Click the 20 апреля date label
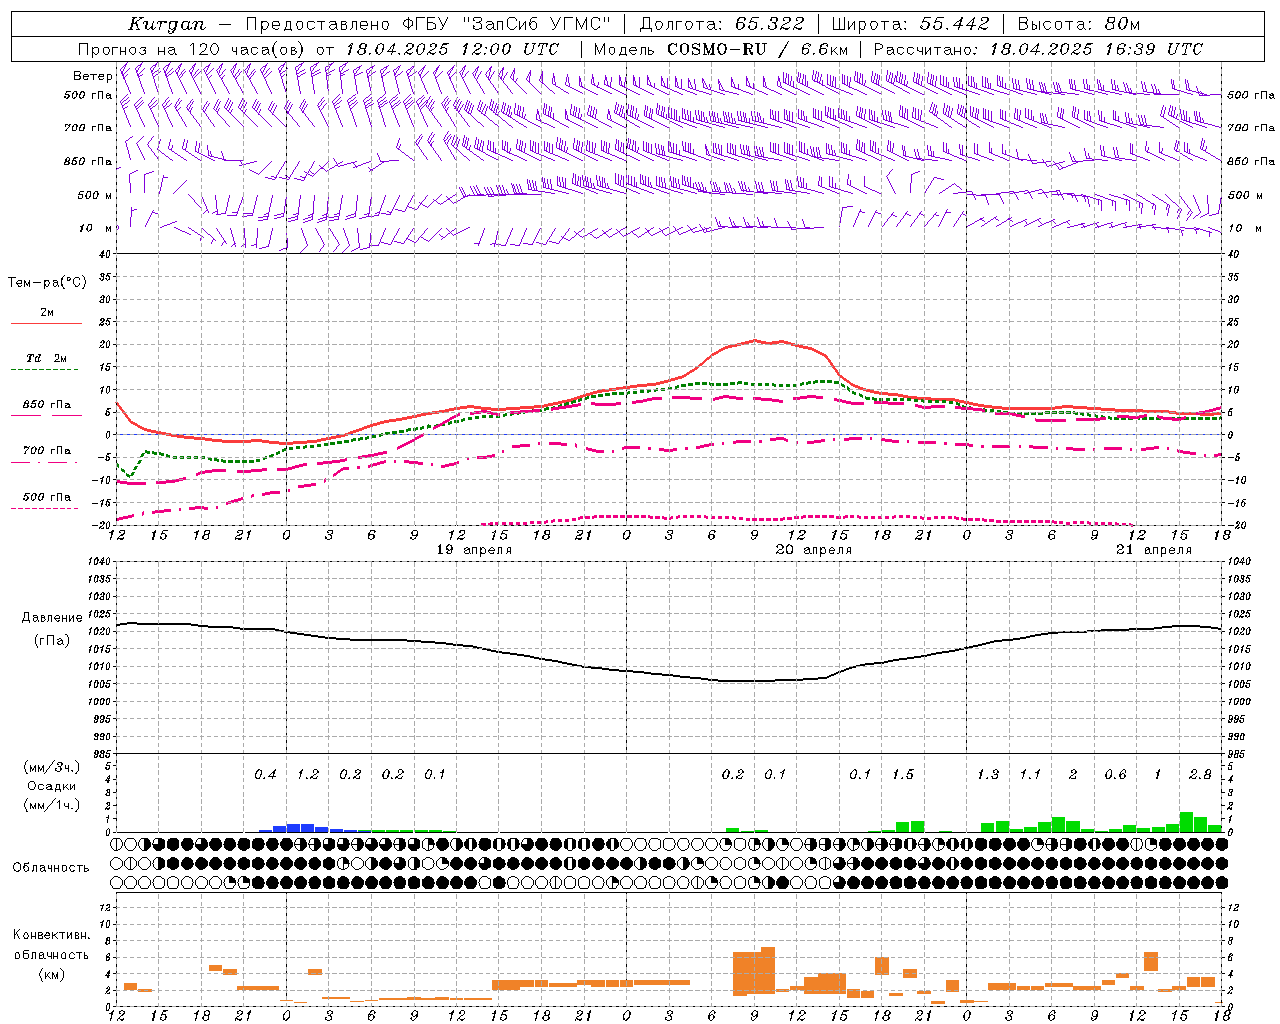The height and width of the screenshot is (1024, 1280). (814, 550)
